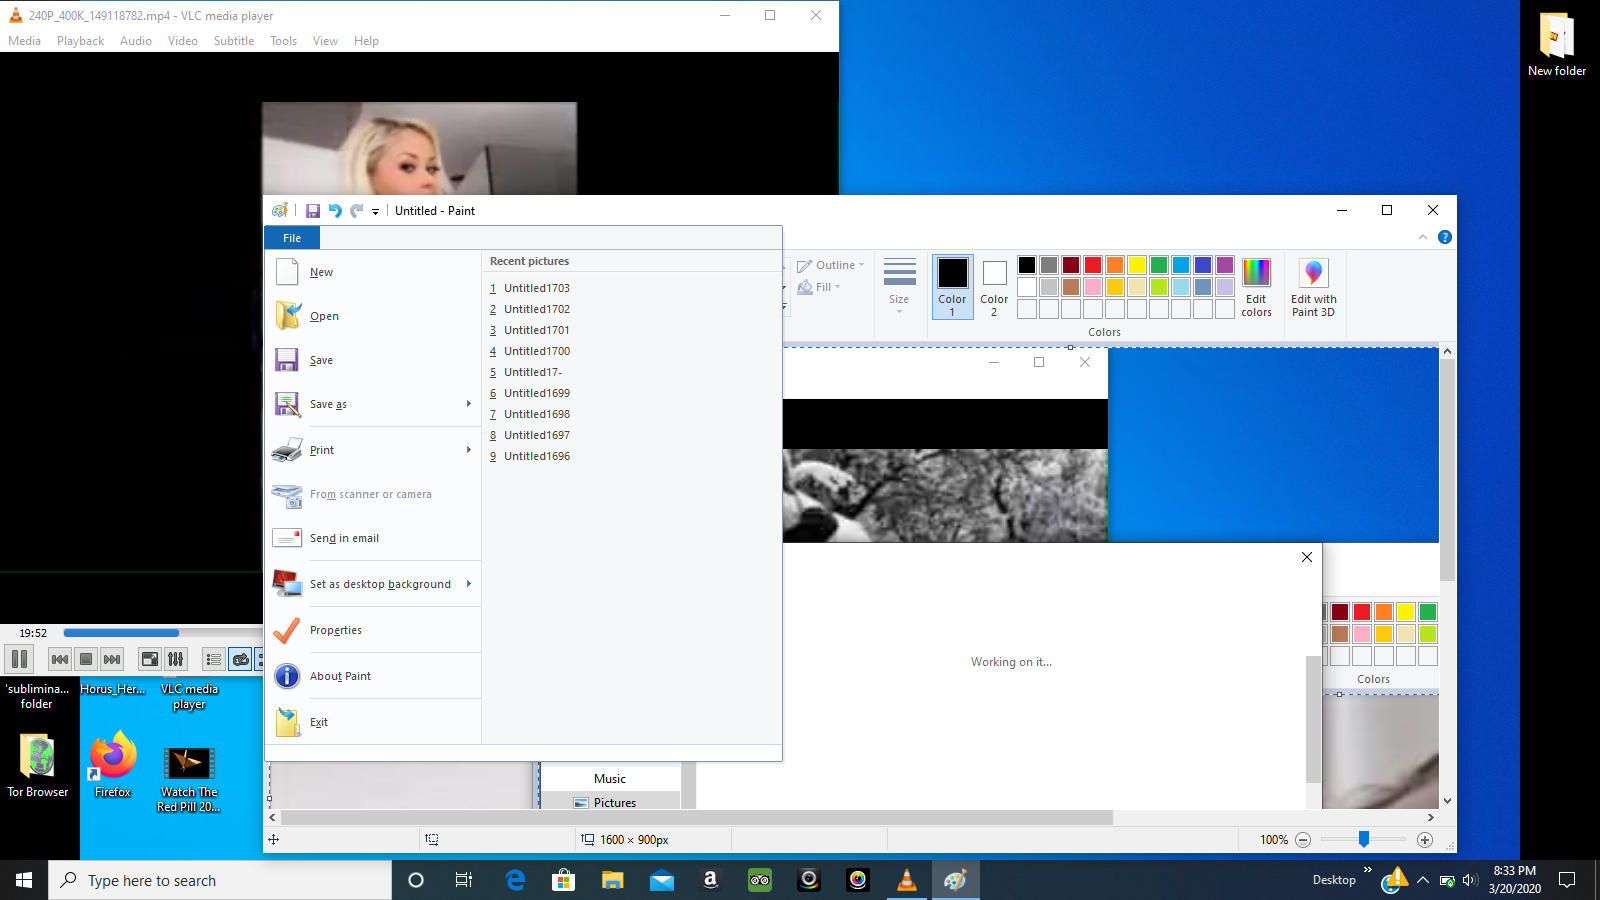Open the VLC Tools menu
Image resolution: width=1600 pixels, height=900 pixels.
tap(284, 41)
